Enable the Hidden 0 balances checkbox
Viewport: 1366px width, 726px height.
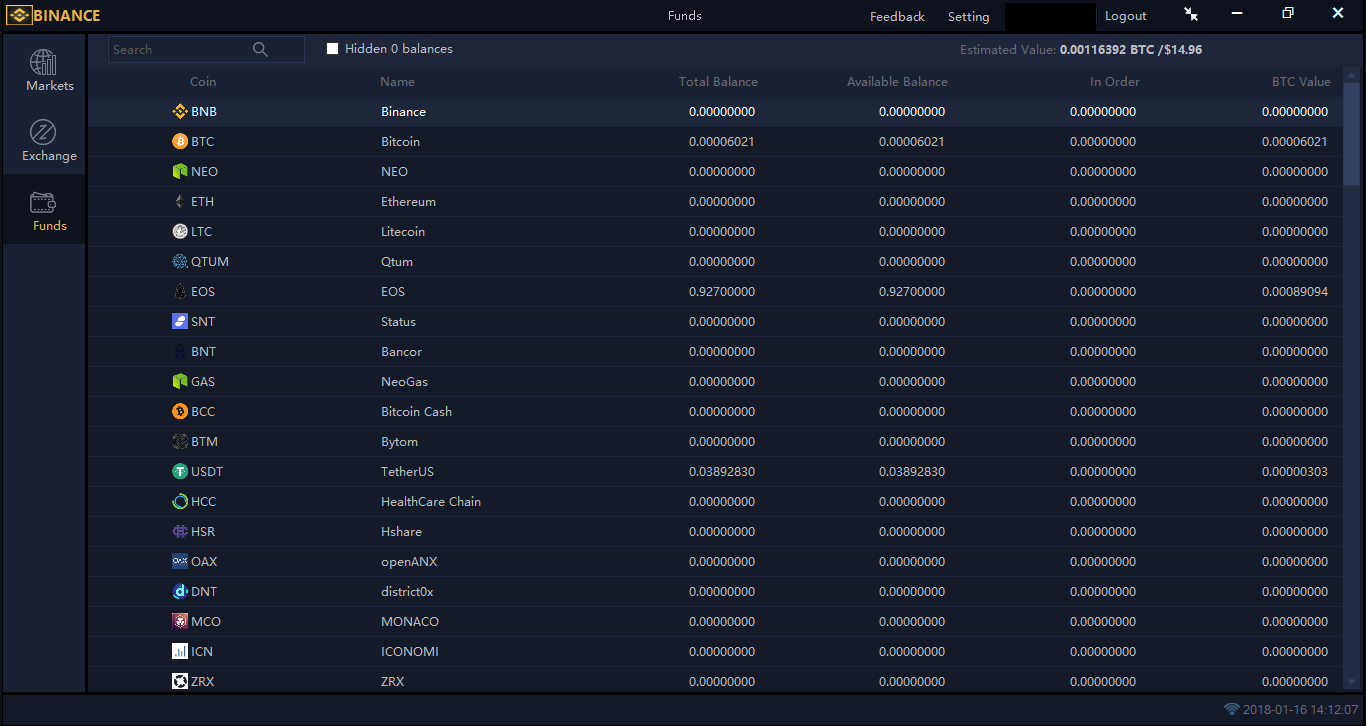tap(333, 49)
